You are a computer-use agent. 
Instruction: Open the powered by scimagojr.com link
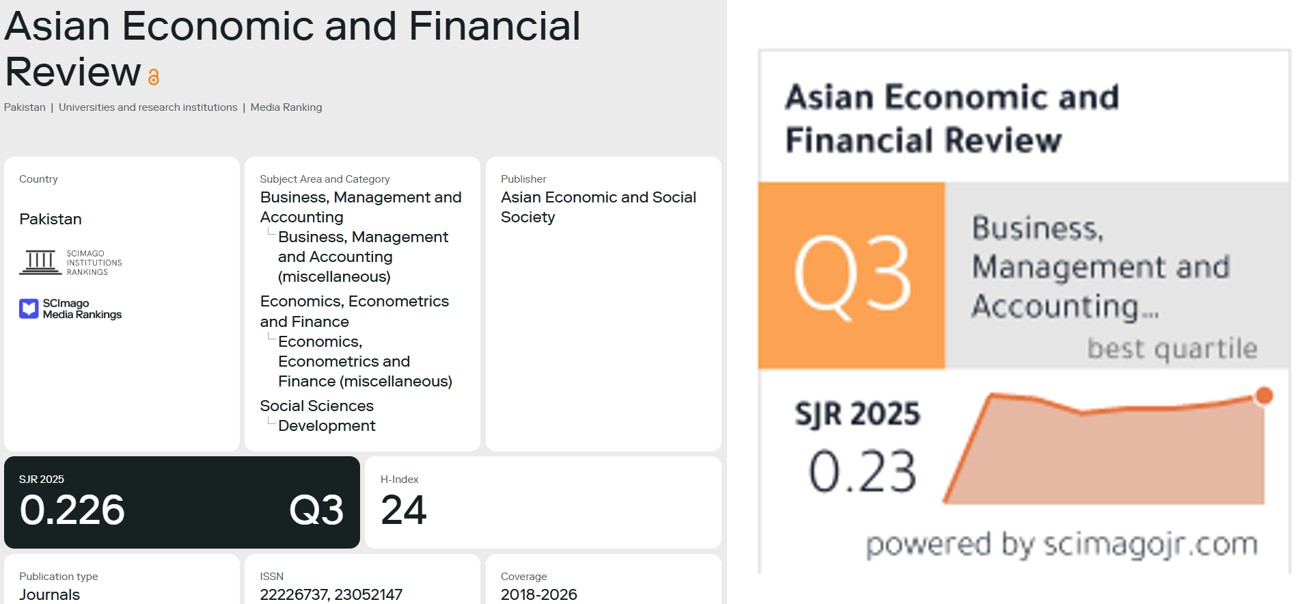pos(1061,544)
